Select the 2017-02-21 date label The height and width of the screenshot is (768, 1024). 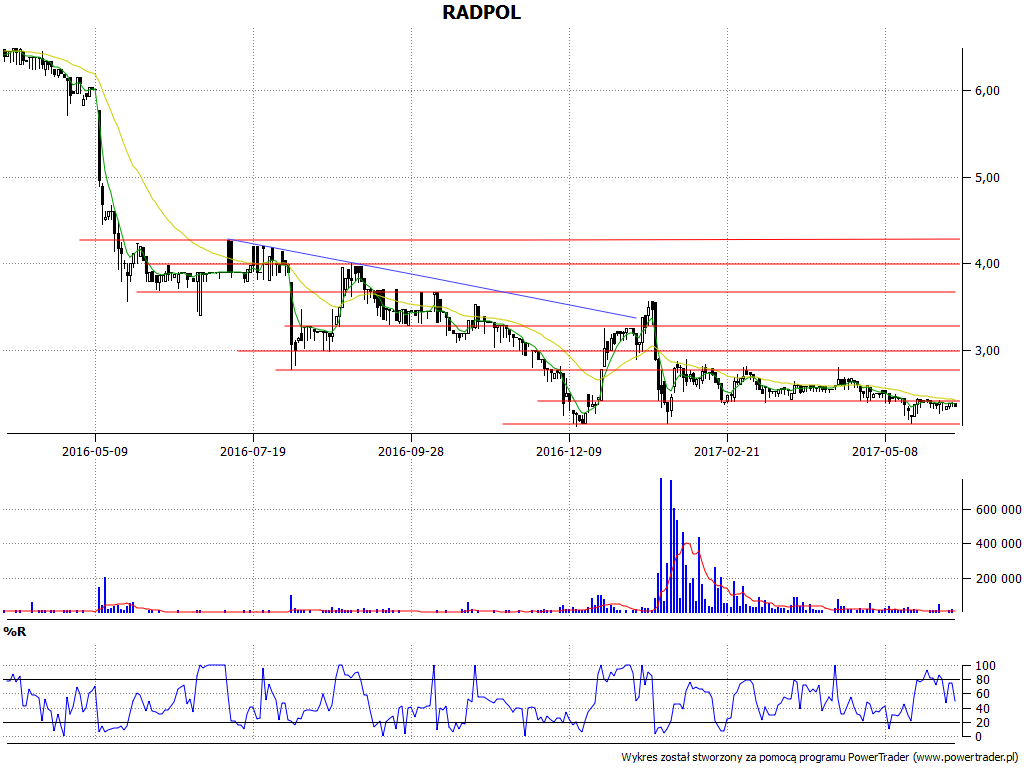(727, 451)
